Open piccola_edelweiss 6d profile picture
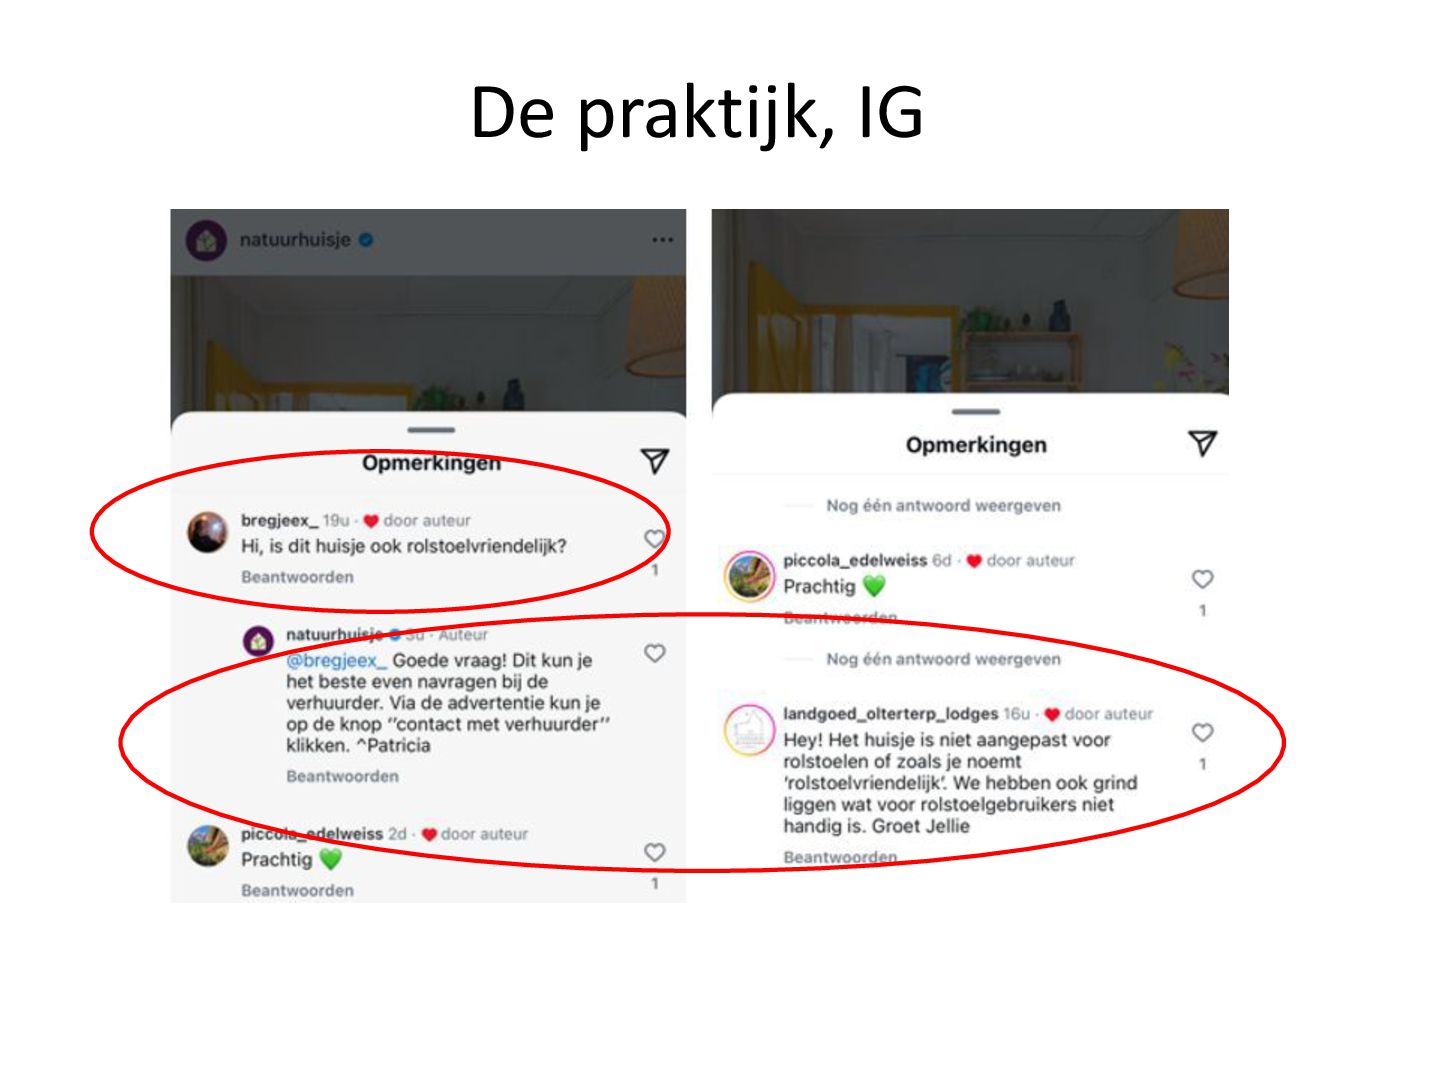Image resolution: width=1440 pixels, height=1080 pixels. pyautogui.click(x=749, y=577)
